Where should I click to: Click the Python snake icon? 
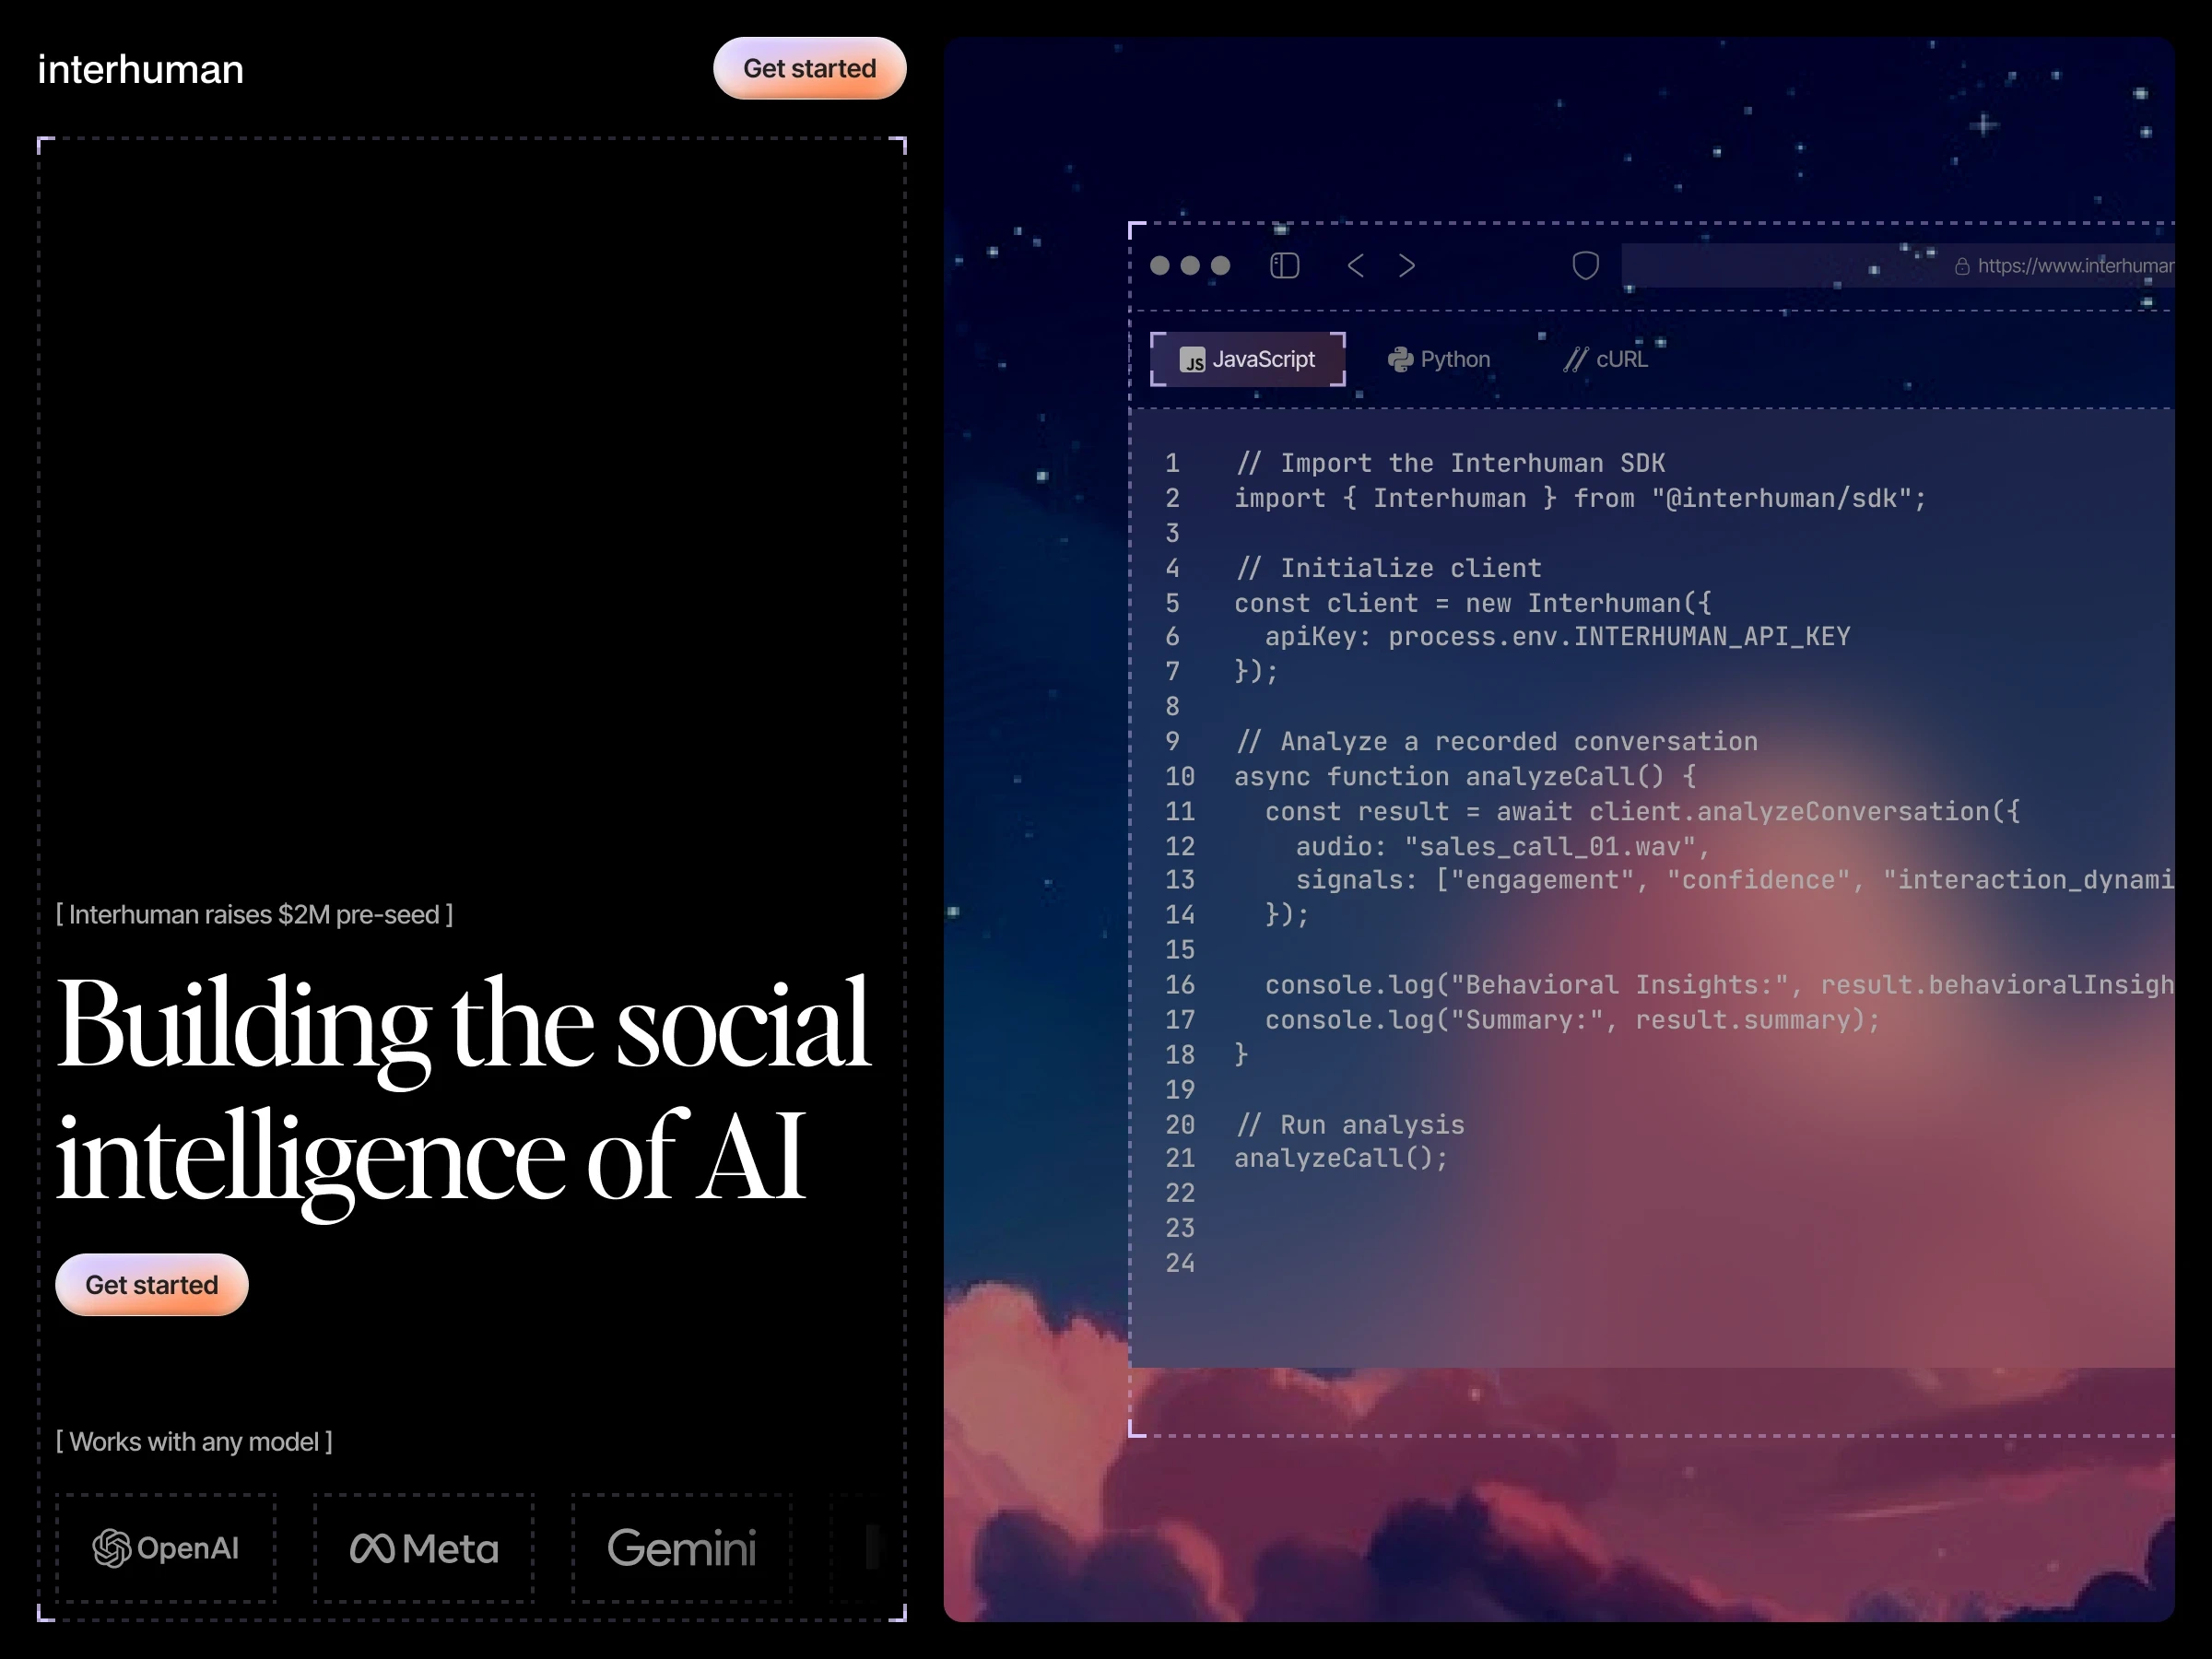pos(1400,359)
